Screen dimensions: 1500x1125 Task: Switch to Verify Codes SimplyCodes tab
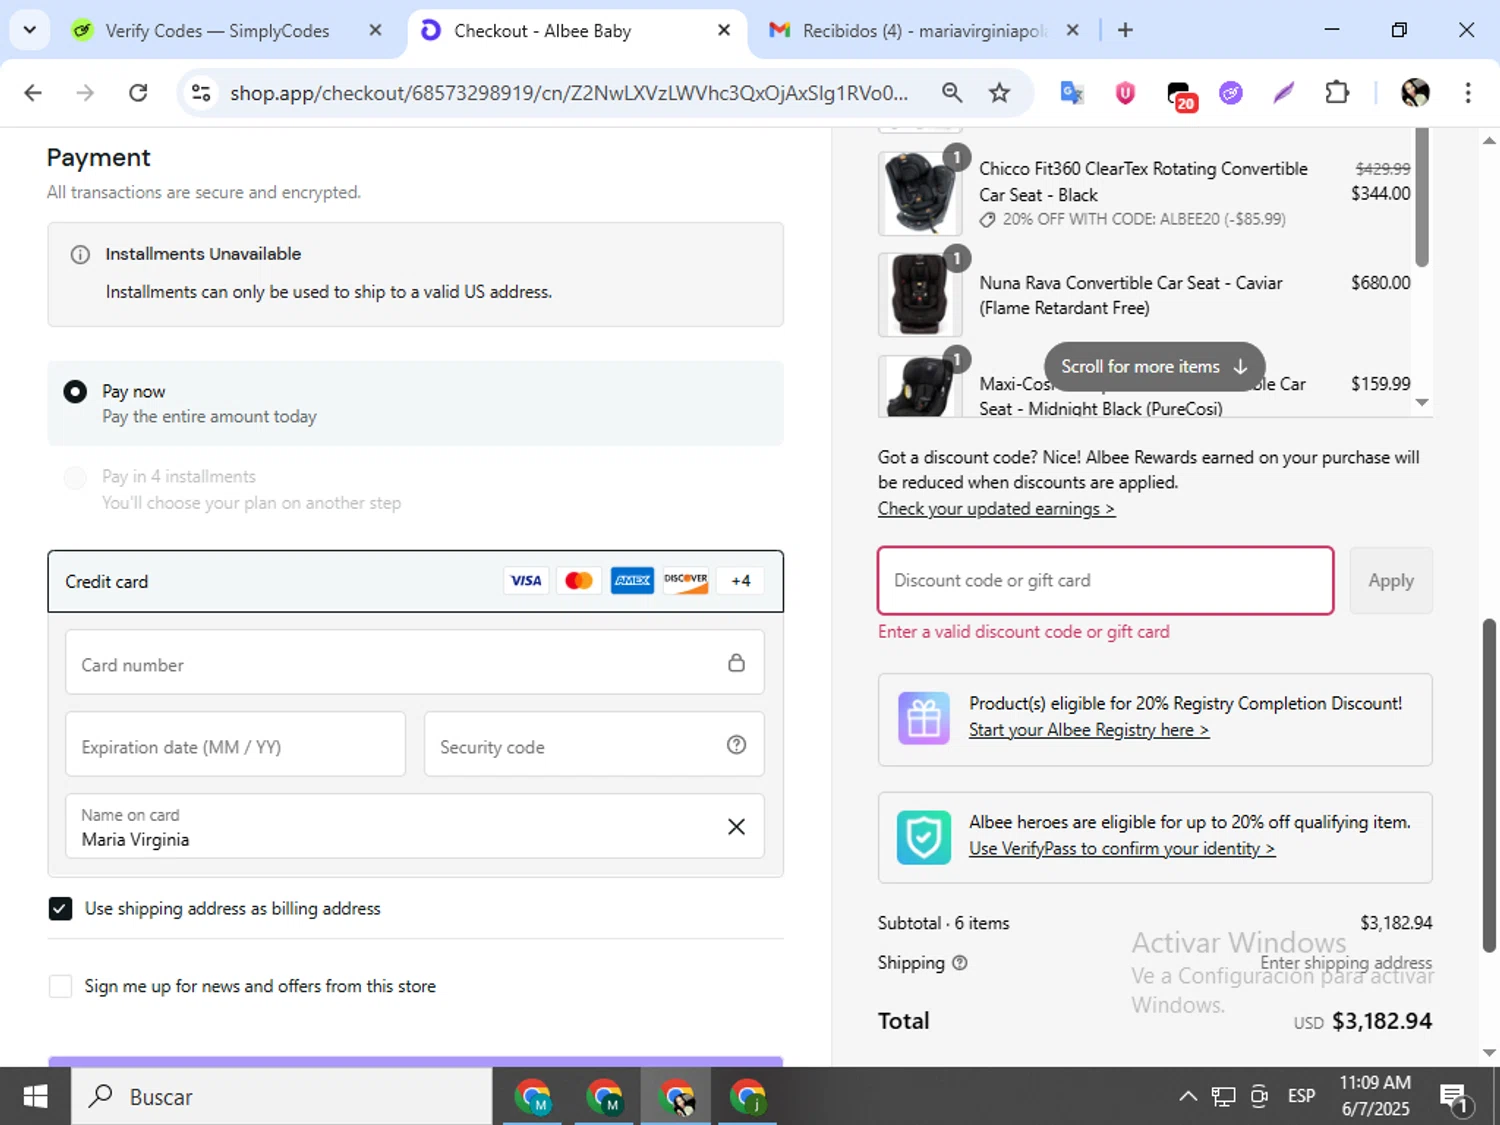[217, 31]
